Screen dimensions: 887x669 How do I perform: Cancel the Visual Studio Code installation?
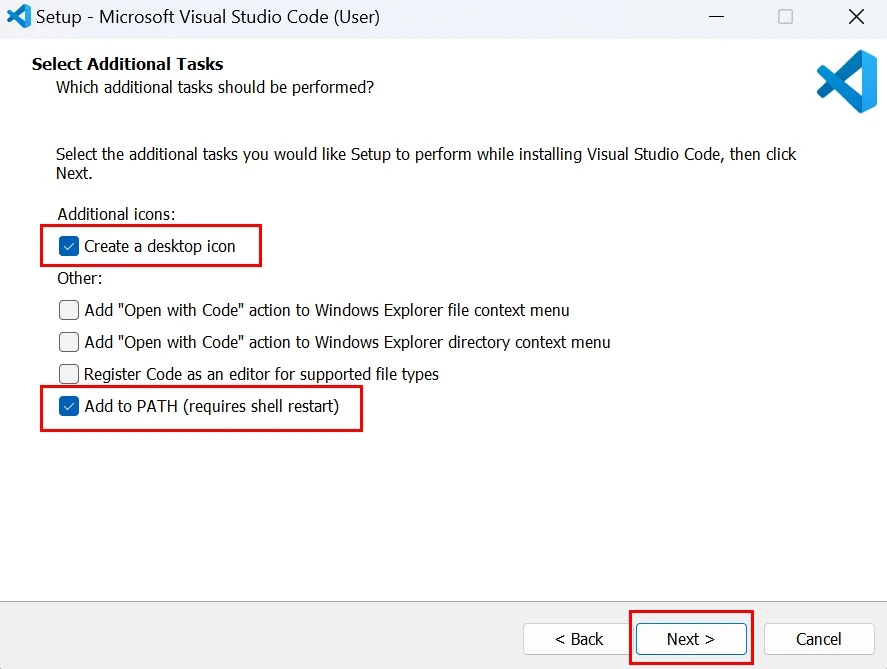[x=819, y=639]
